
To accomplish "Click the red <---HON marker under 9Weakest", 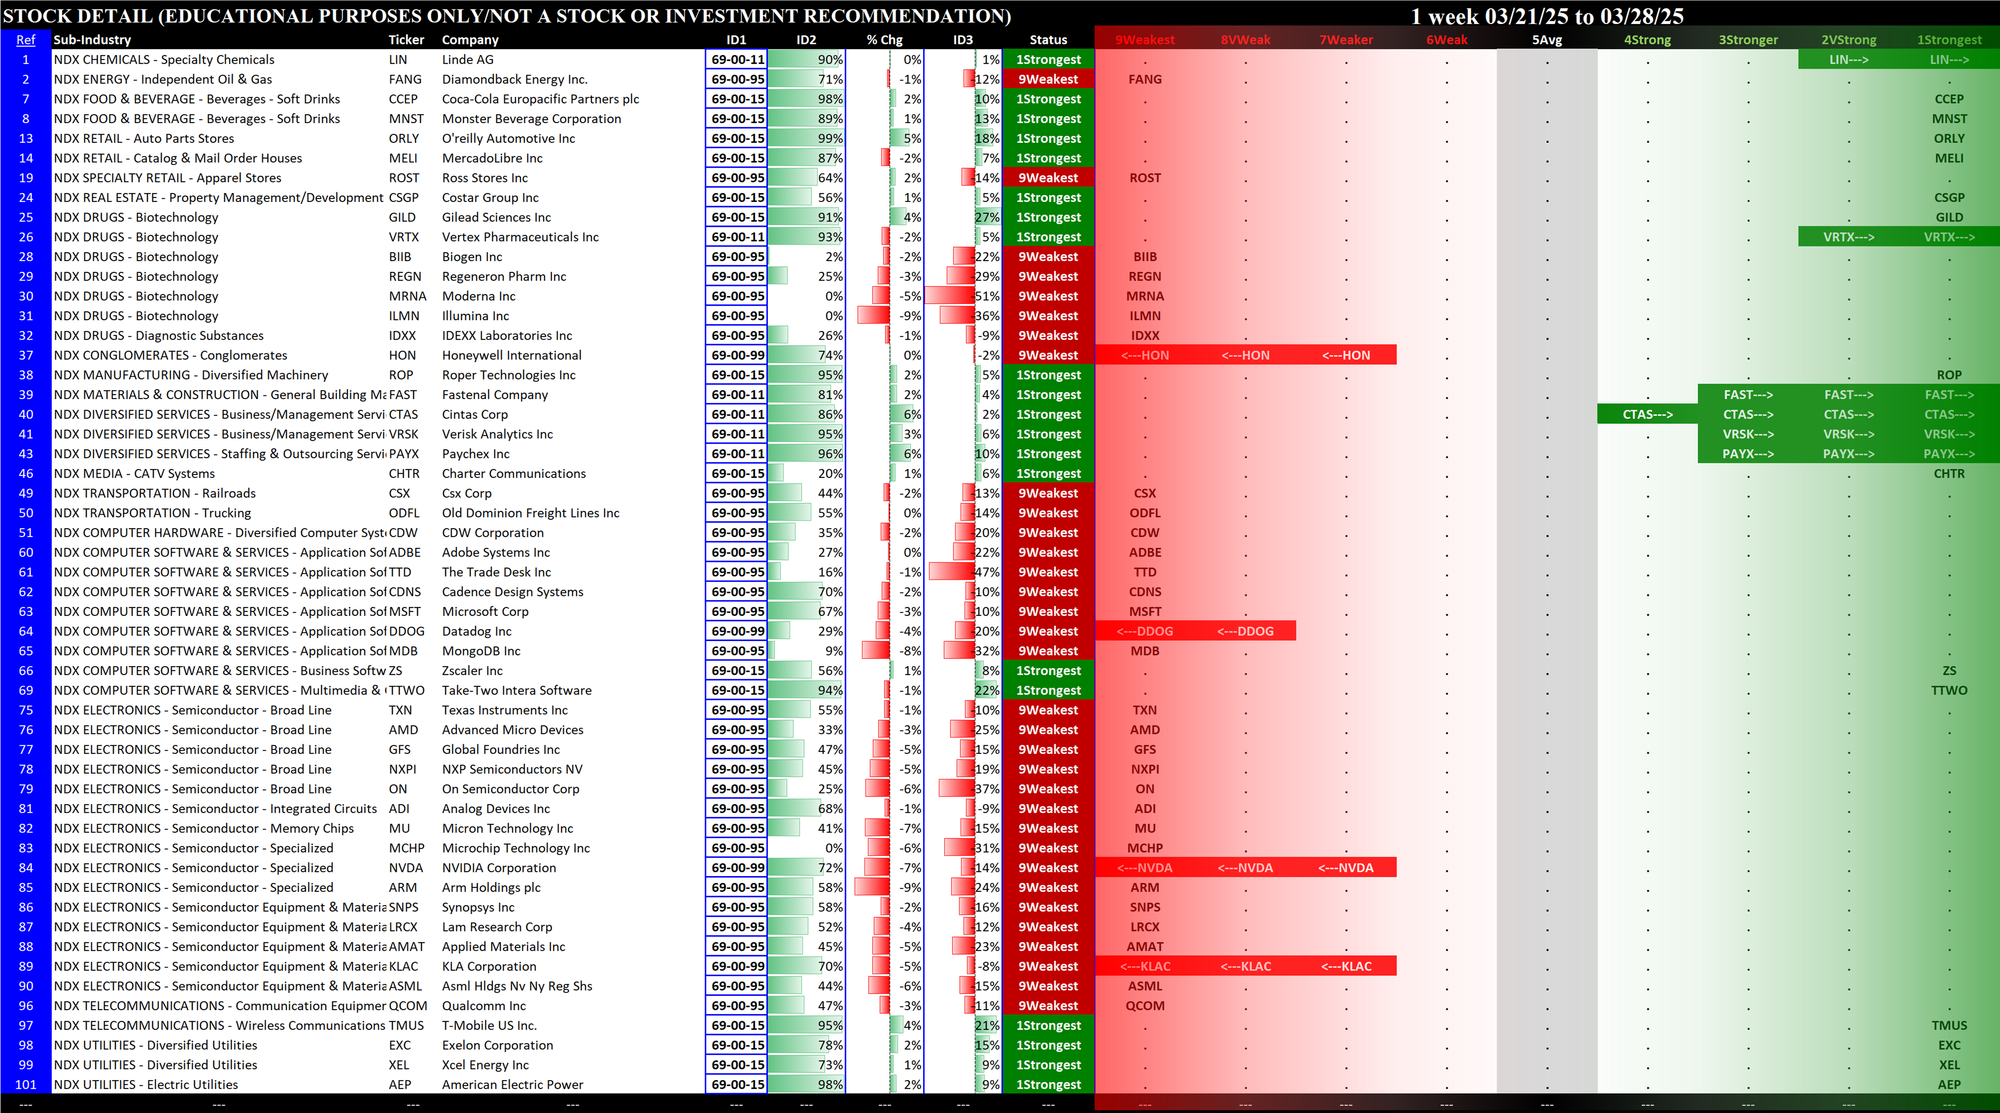I will tap(1145, 356).
